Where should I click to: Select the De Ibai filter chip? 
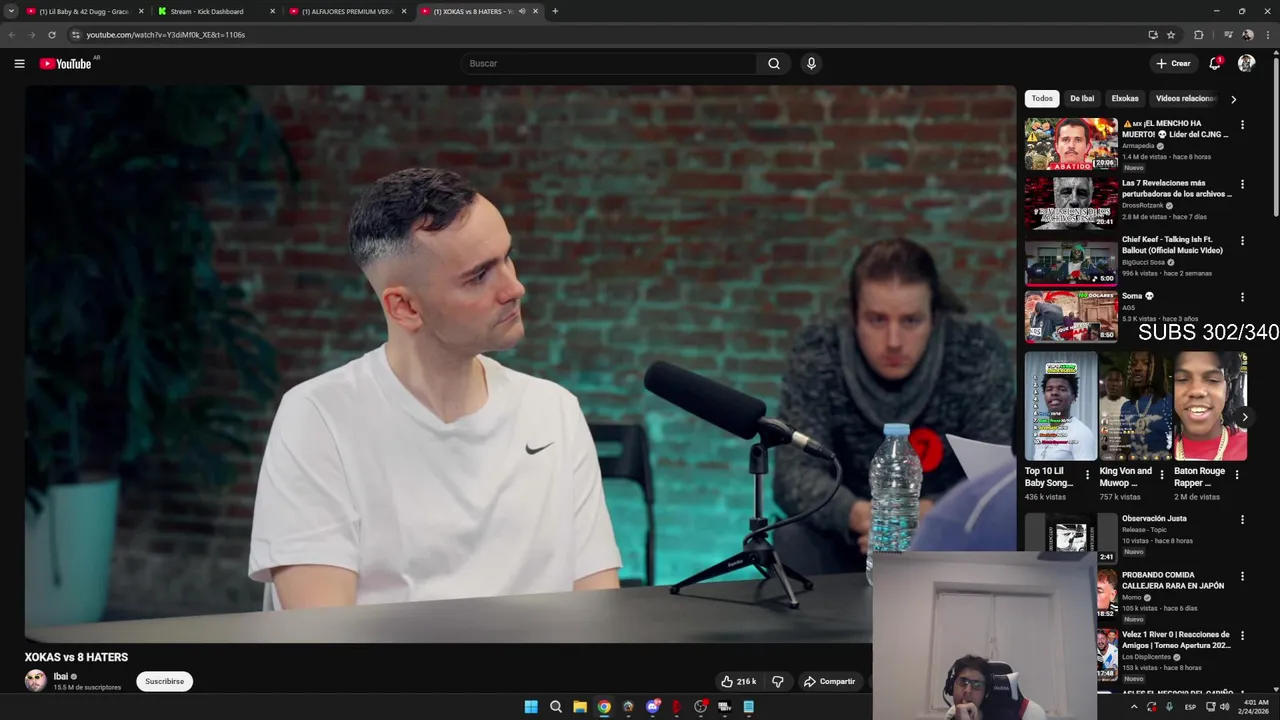click(1082, 99)
